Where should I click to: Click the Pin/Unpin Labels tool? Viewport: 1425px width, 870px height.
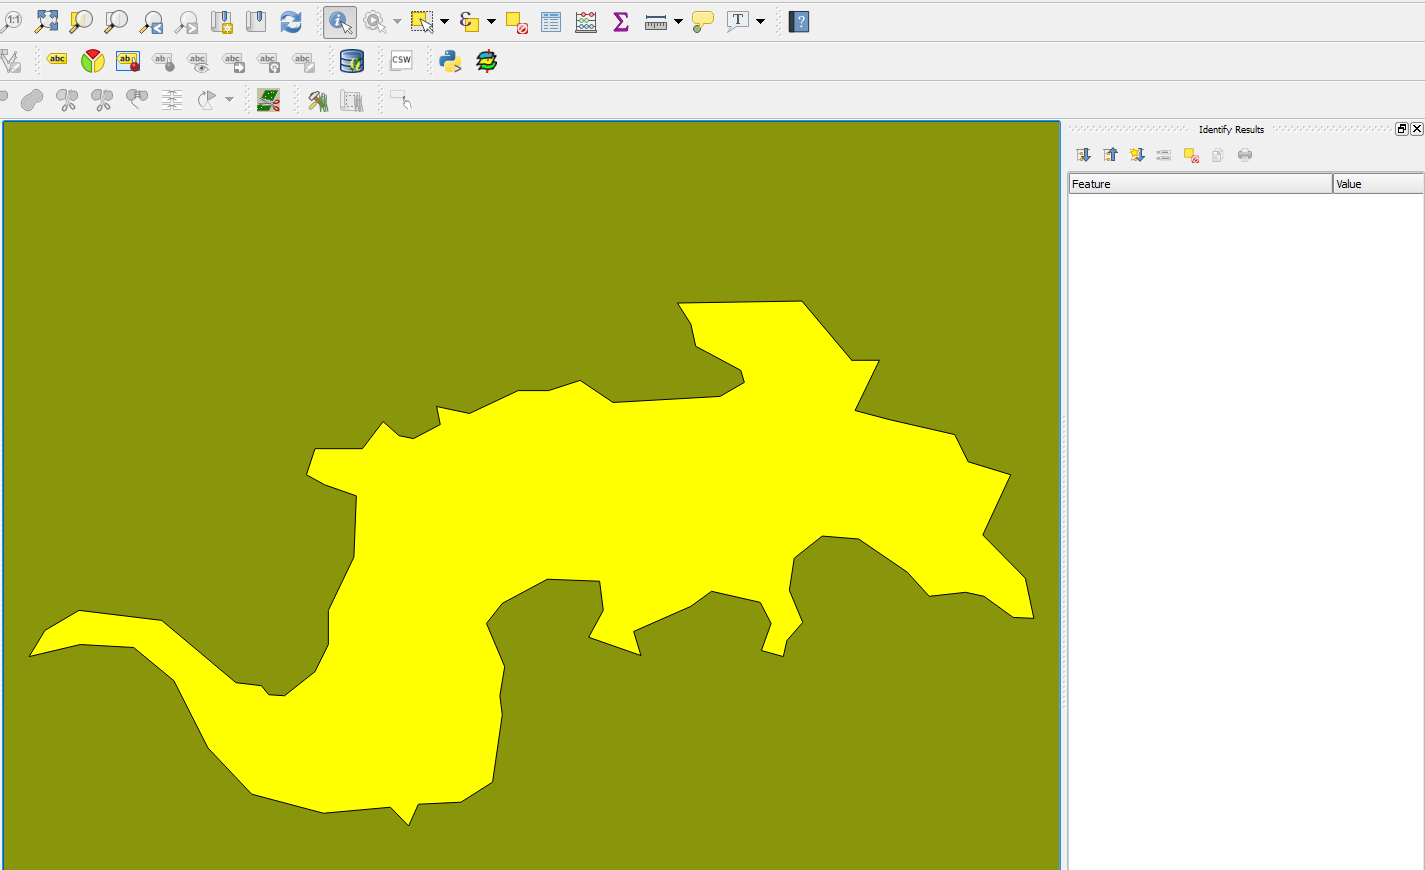[x=163, y=61]
